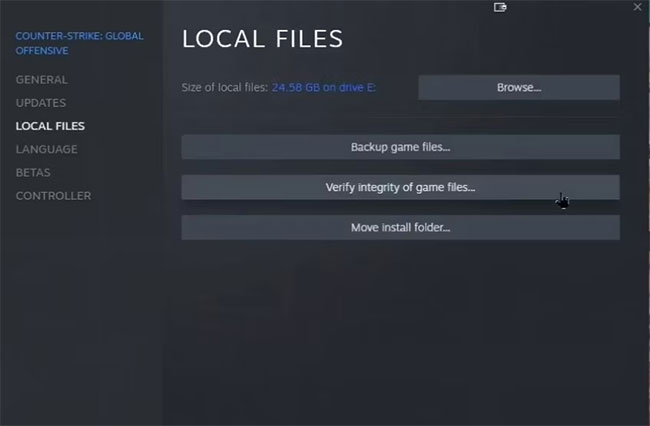Click the LOCAL FILES page heading
Viewport: 650px width, 426px height.
(x=262, y=39)
